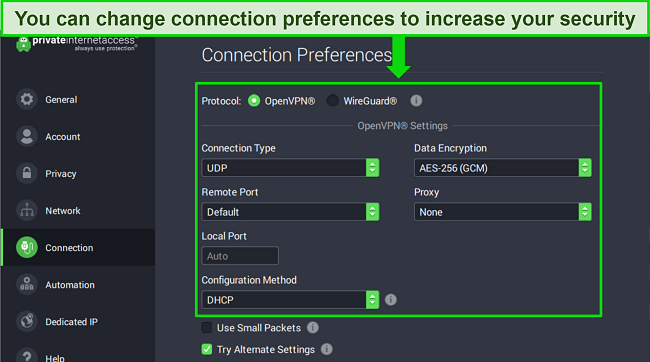Screen dimensions: 650x362
Task: Open the Connection Type UDP dropdown
Action: pos(290,168)
